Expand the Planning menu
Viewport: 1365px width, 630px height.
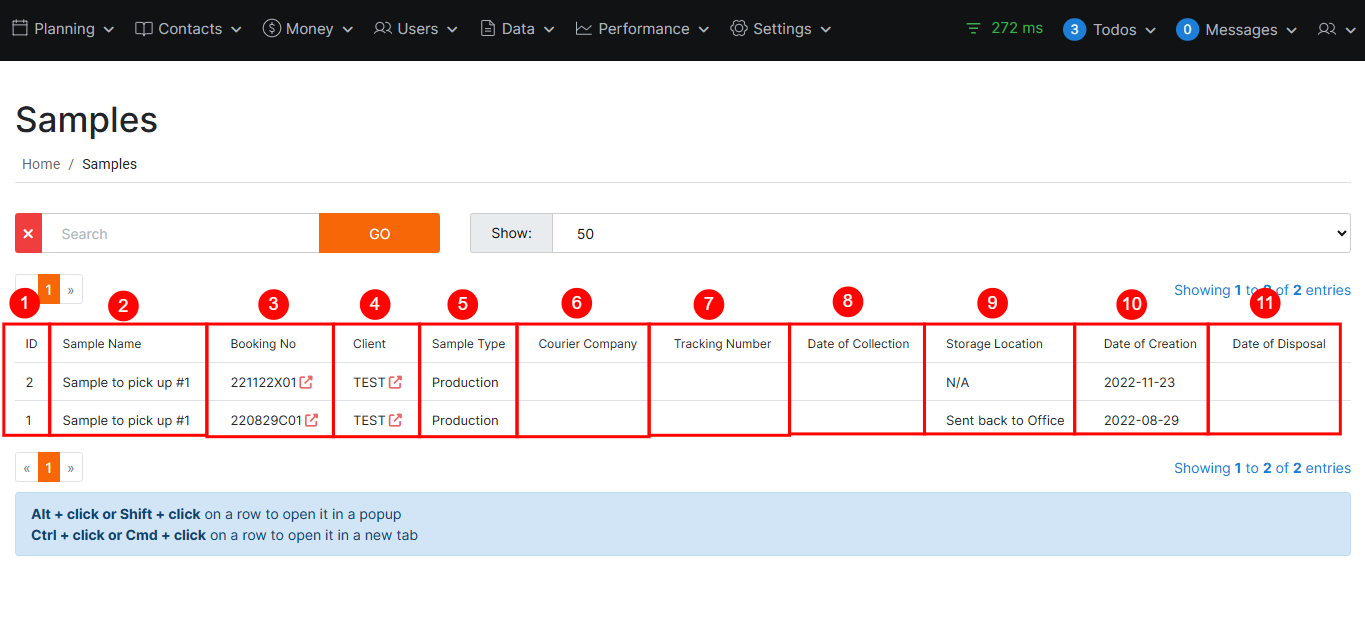click(63, 29)
